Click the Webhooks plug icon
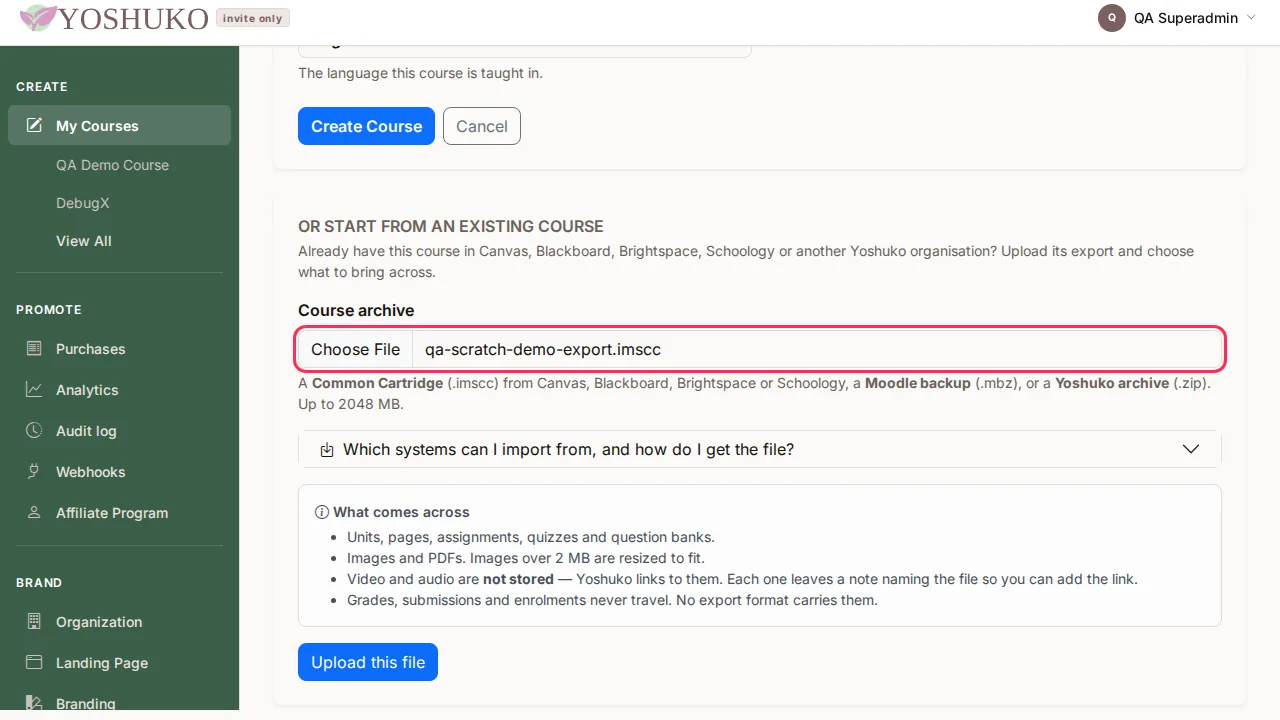 point(34,471)
